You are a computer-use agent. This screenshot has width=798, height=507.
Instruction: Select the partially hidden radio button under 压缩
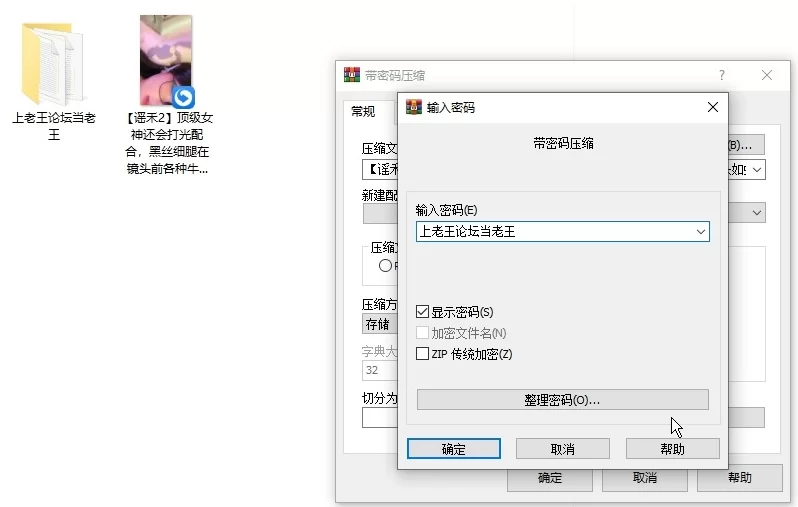click(385, 265)
